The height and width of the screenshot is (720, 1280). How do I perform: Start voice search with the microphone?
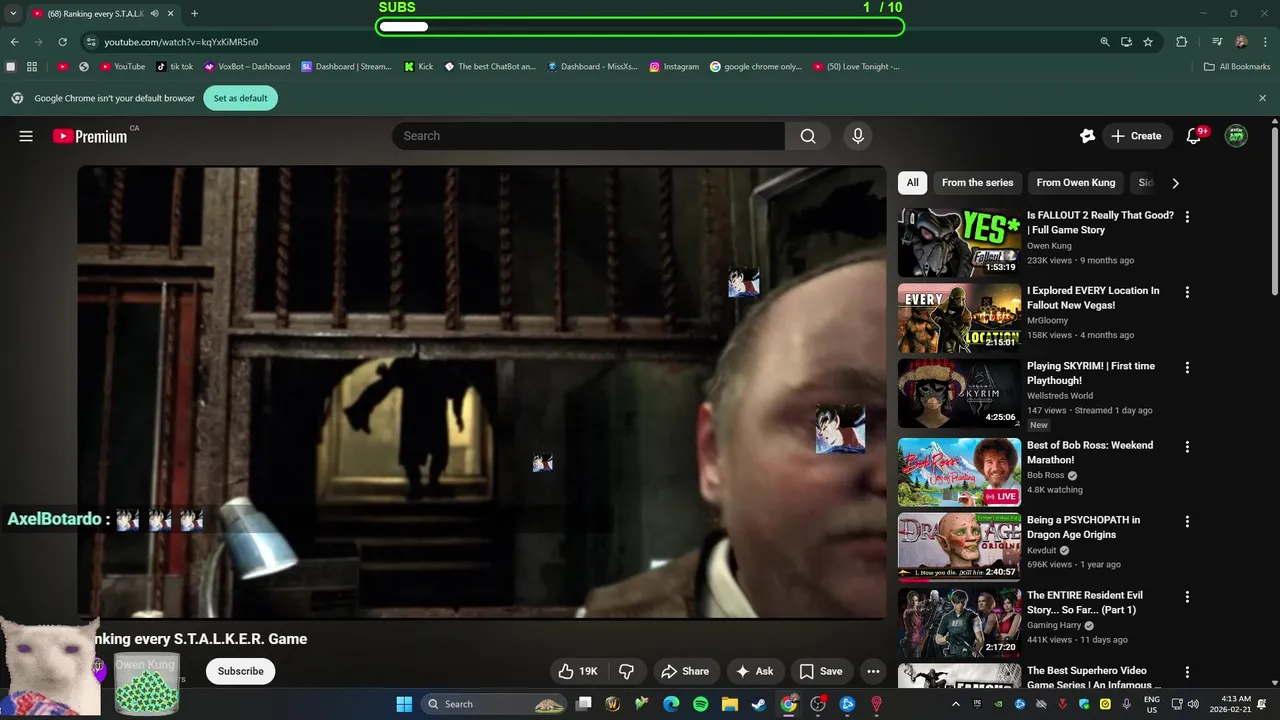click(858, 136)
